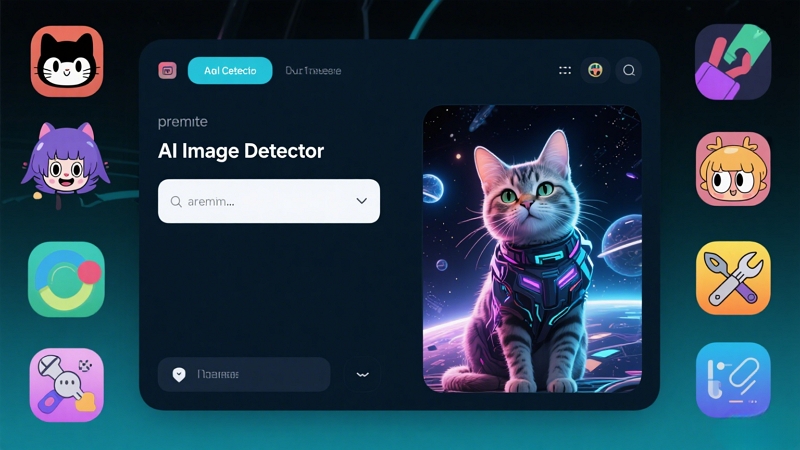Select the Aal Cetecto tab
The image size is (800, 450).
pos(230,70)
